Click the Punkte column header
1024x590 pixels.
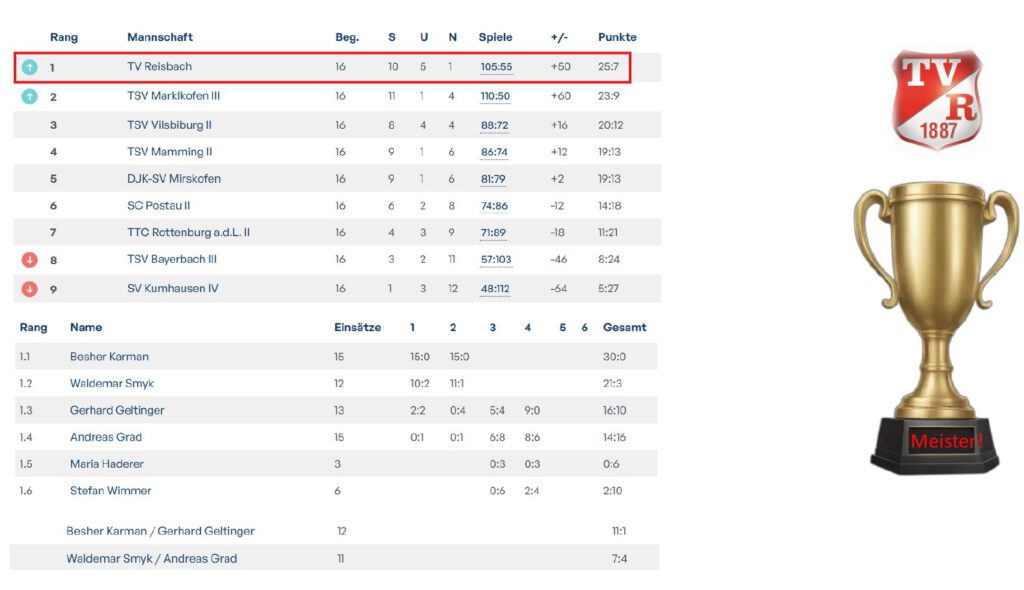coord(617,37)
